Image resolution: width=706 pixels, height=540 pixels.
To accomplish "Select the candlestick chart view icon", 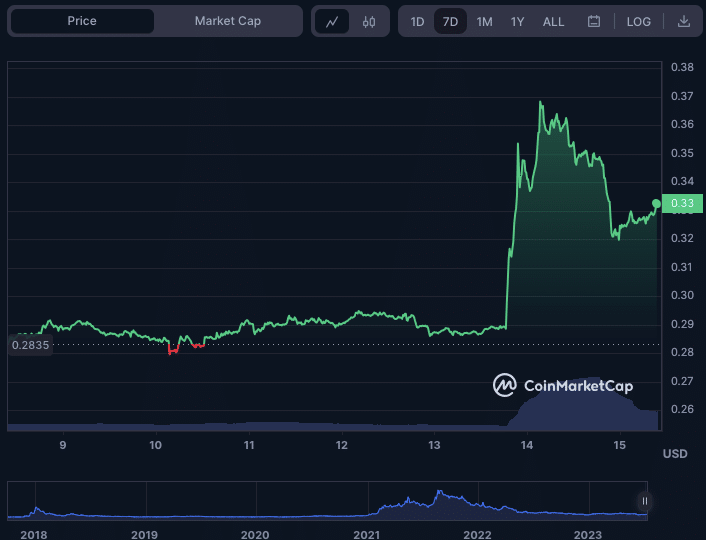I will [369, 21].
